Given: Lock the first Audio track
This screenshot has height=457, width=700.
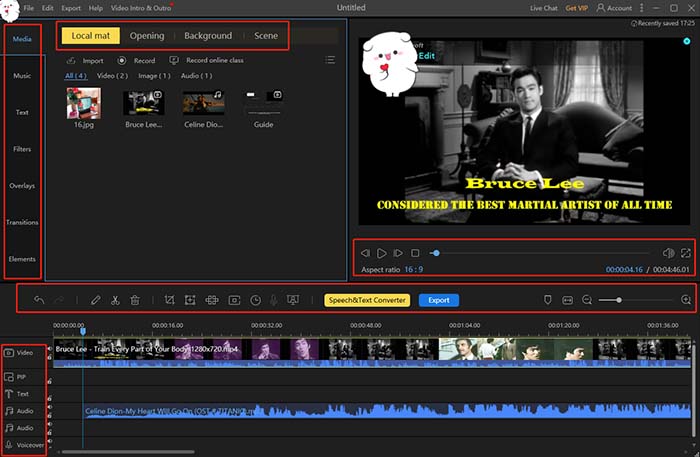Looking at the screenshot, I should coord(50,415).
